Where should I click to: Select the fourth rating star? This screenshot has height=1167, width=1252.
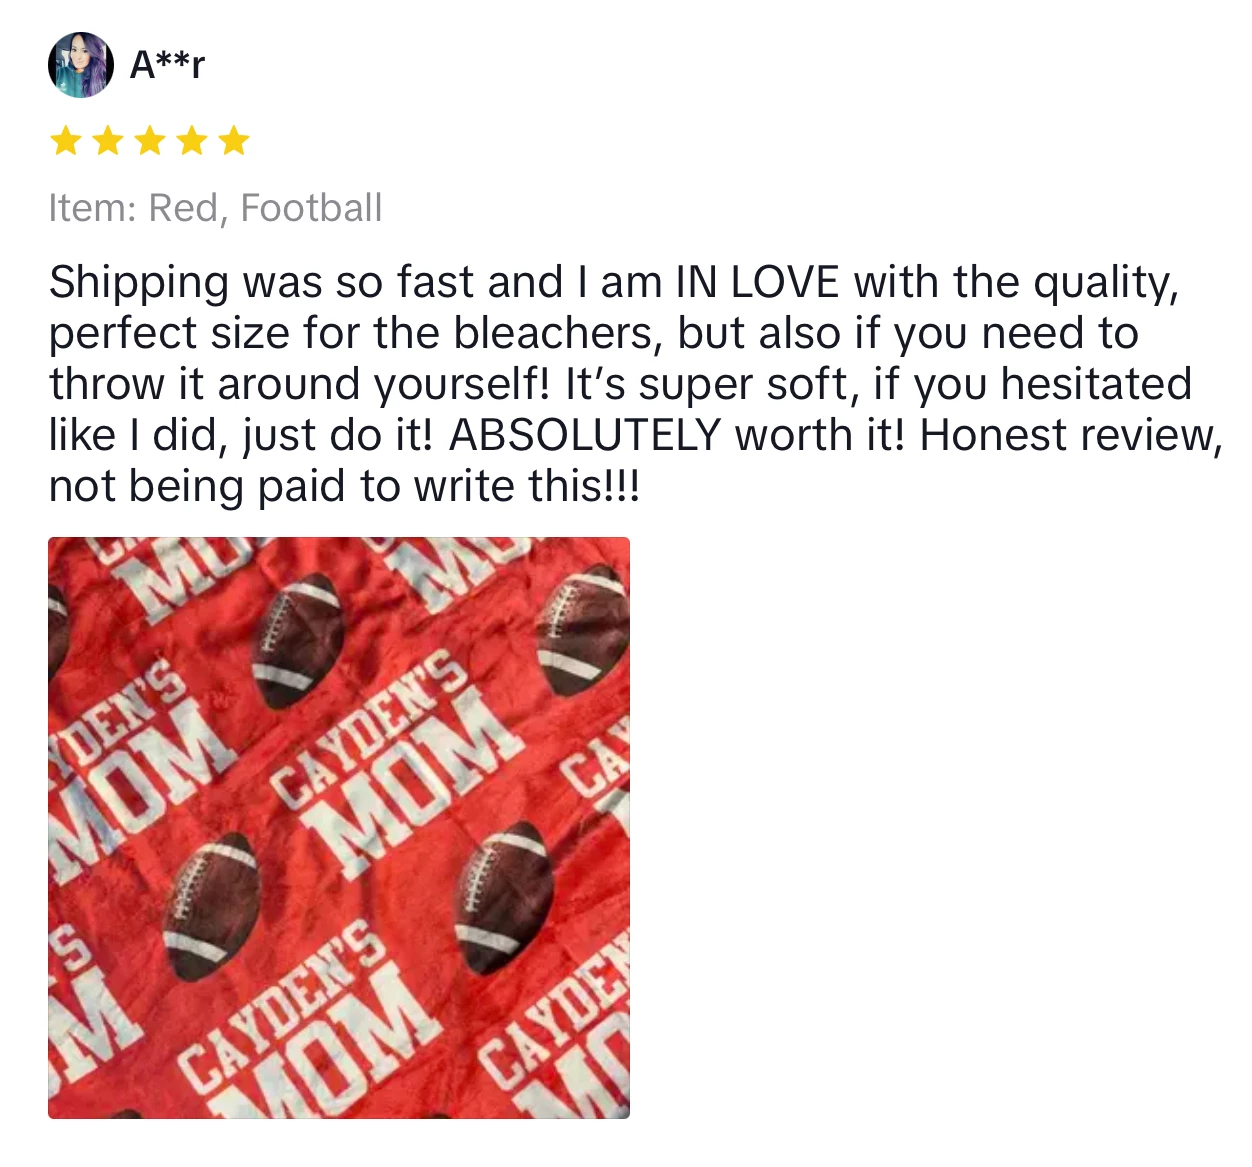[x=191, y=141]
